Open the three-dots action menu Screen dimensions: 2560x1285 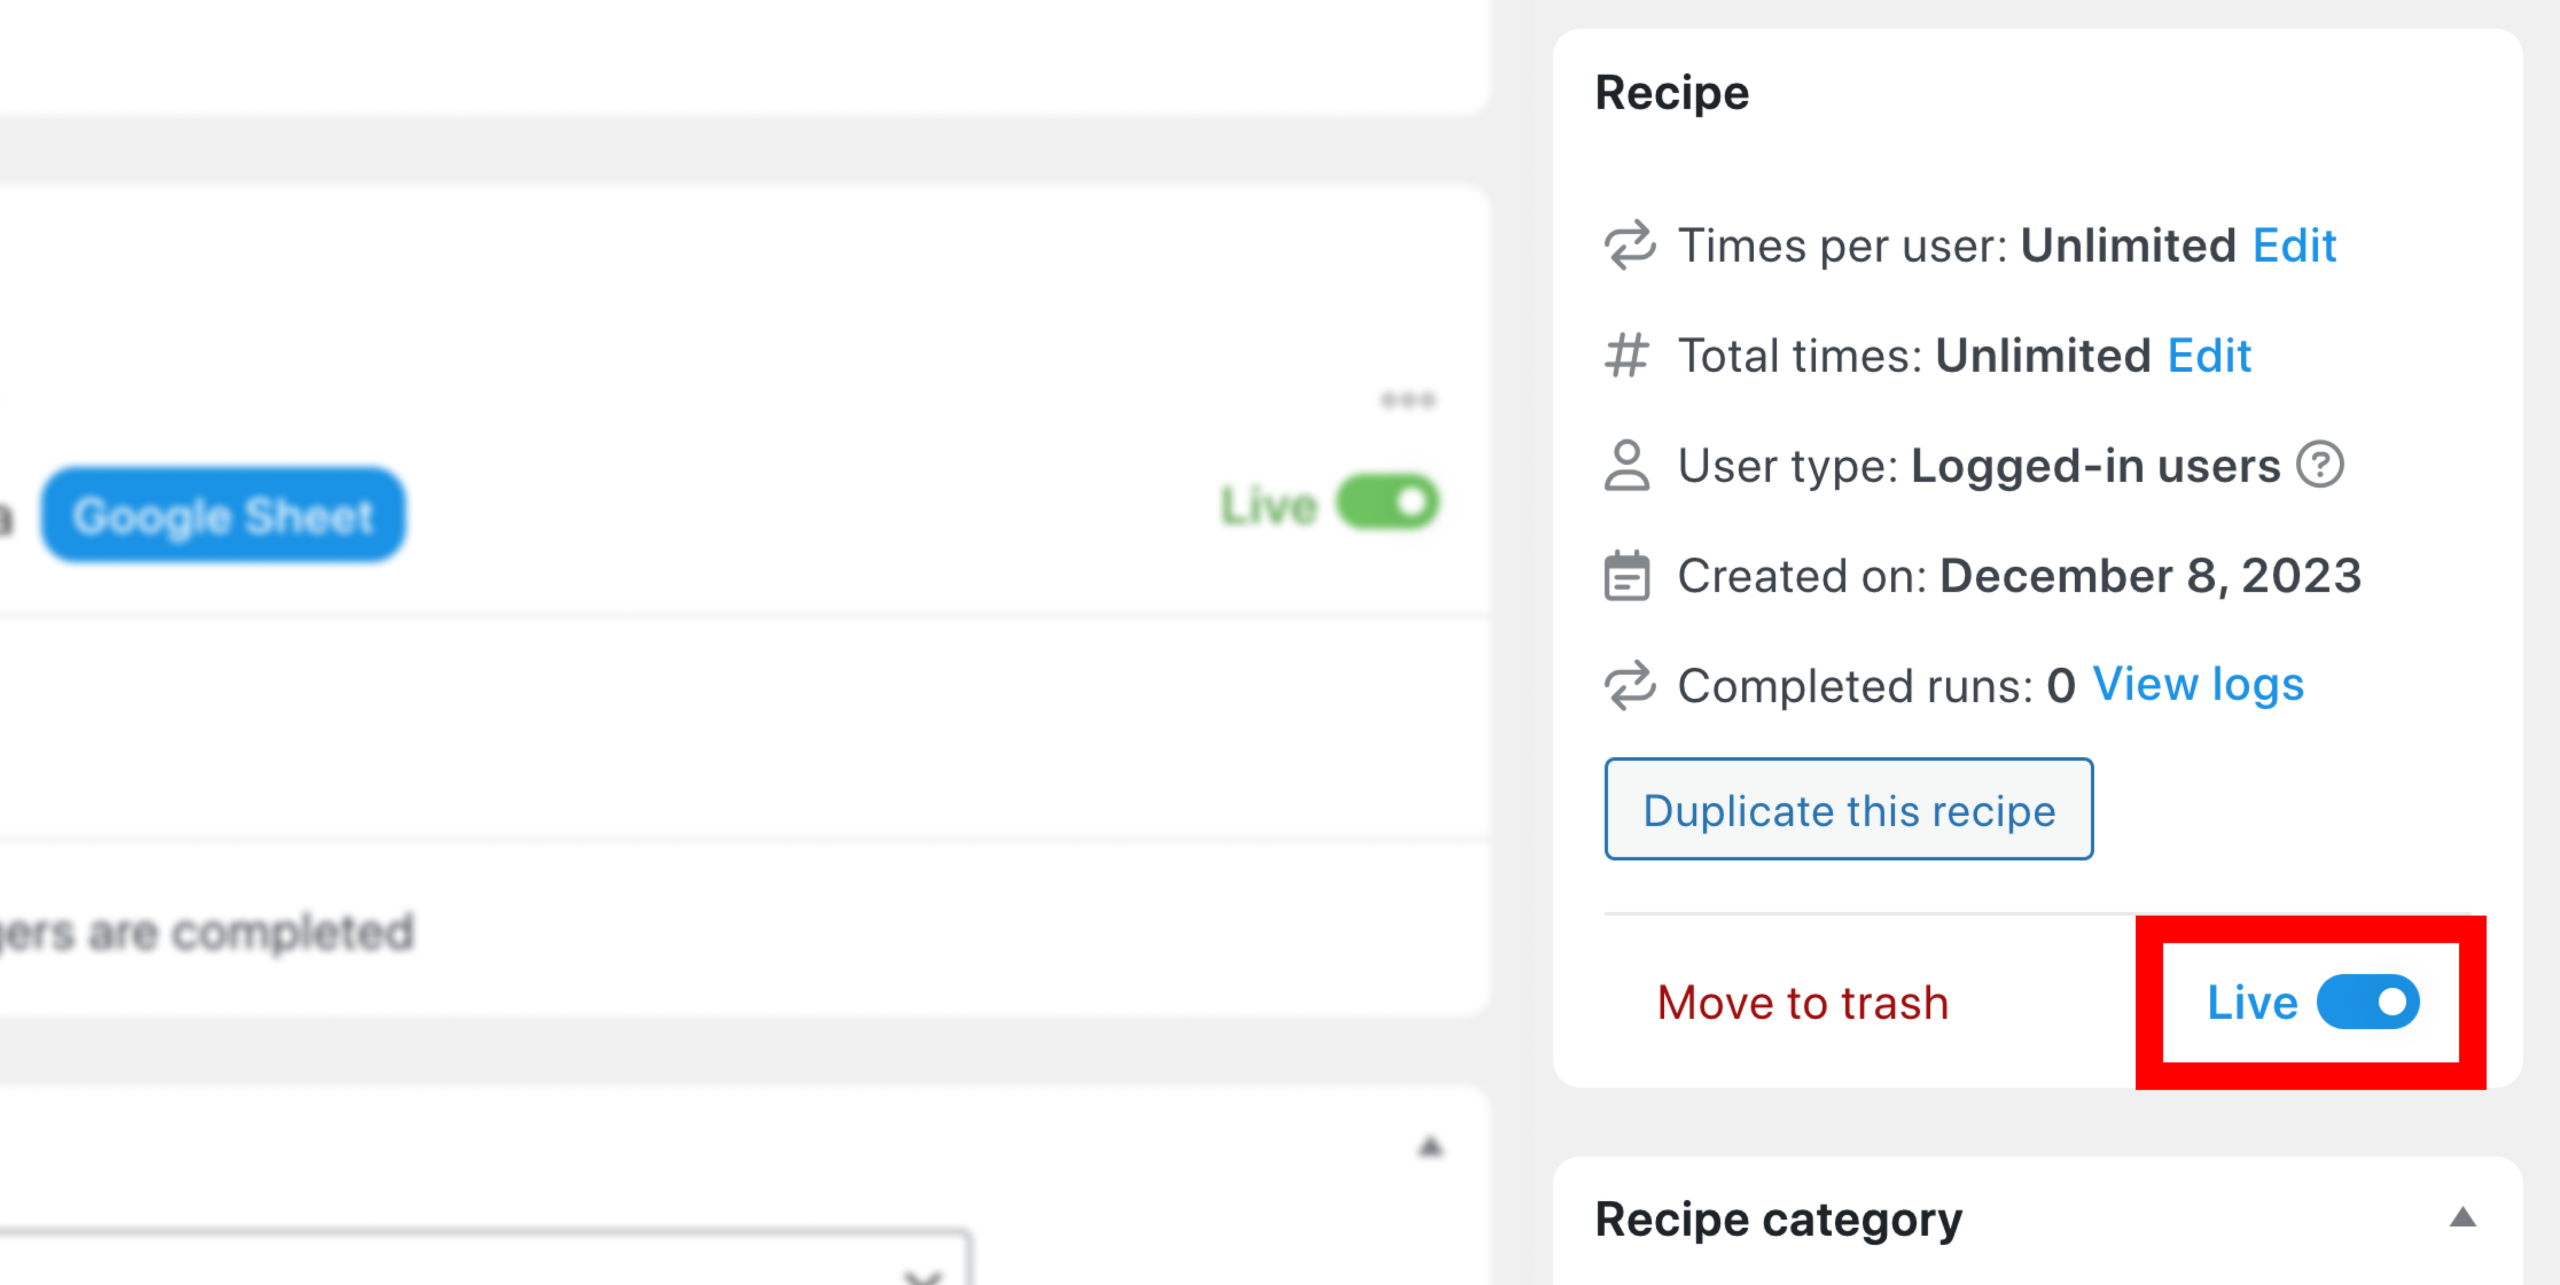click(x=1408, y=400)
